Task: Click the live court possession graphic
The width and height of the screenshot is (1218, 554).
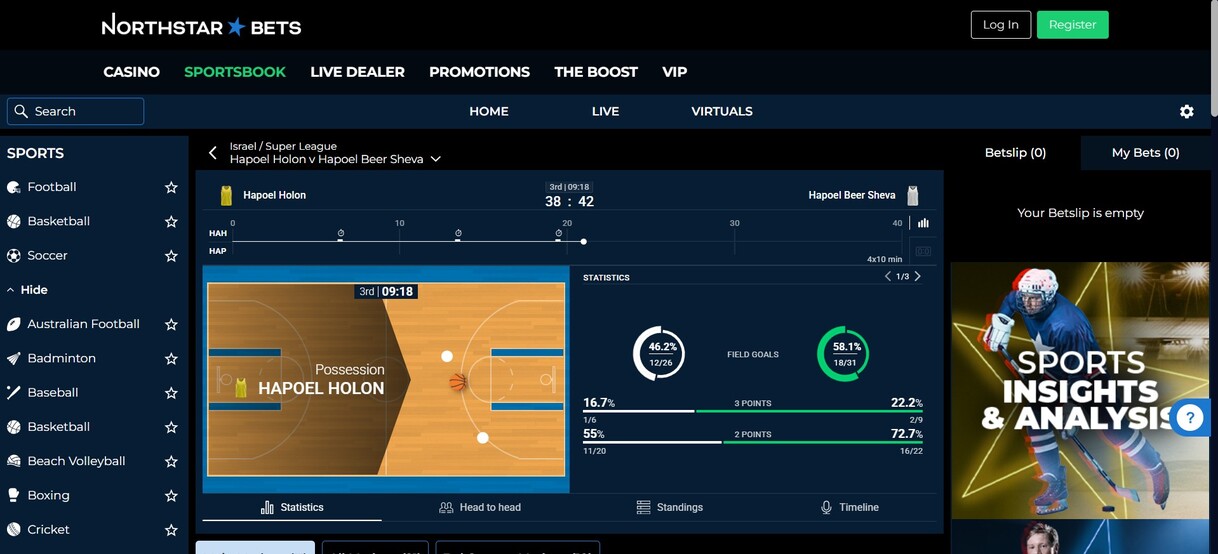Action: pos(386,379)
